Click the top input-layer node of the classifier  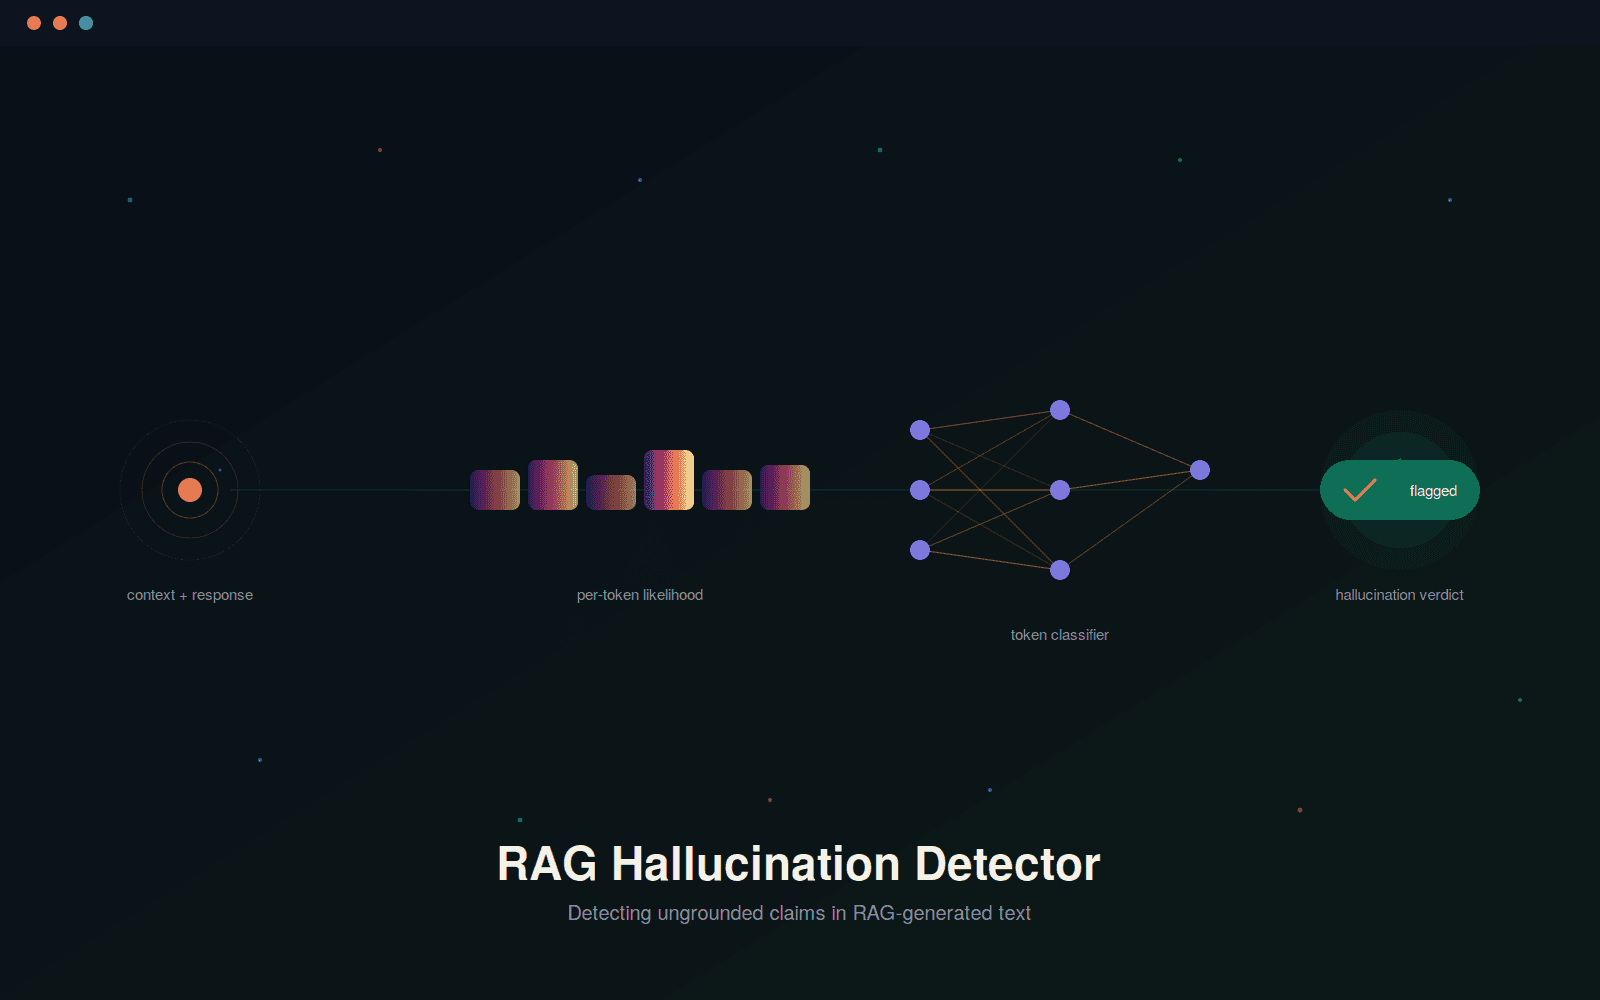920,430
